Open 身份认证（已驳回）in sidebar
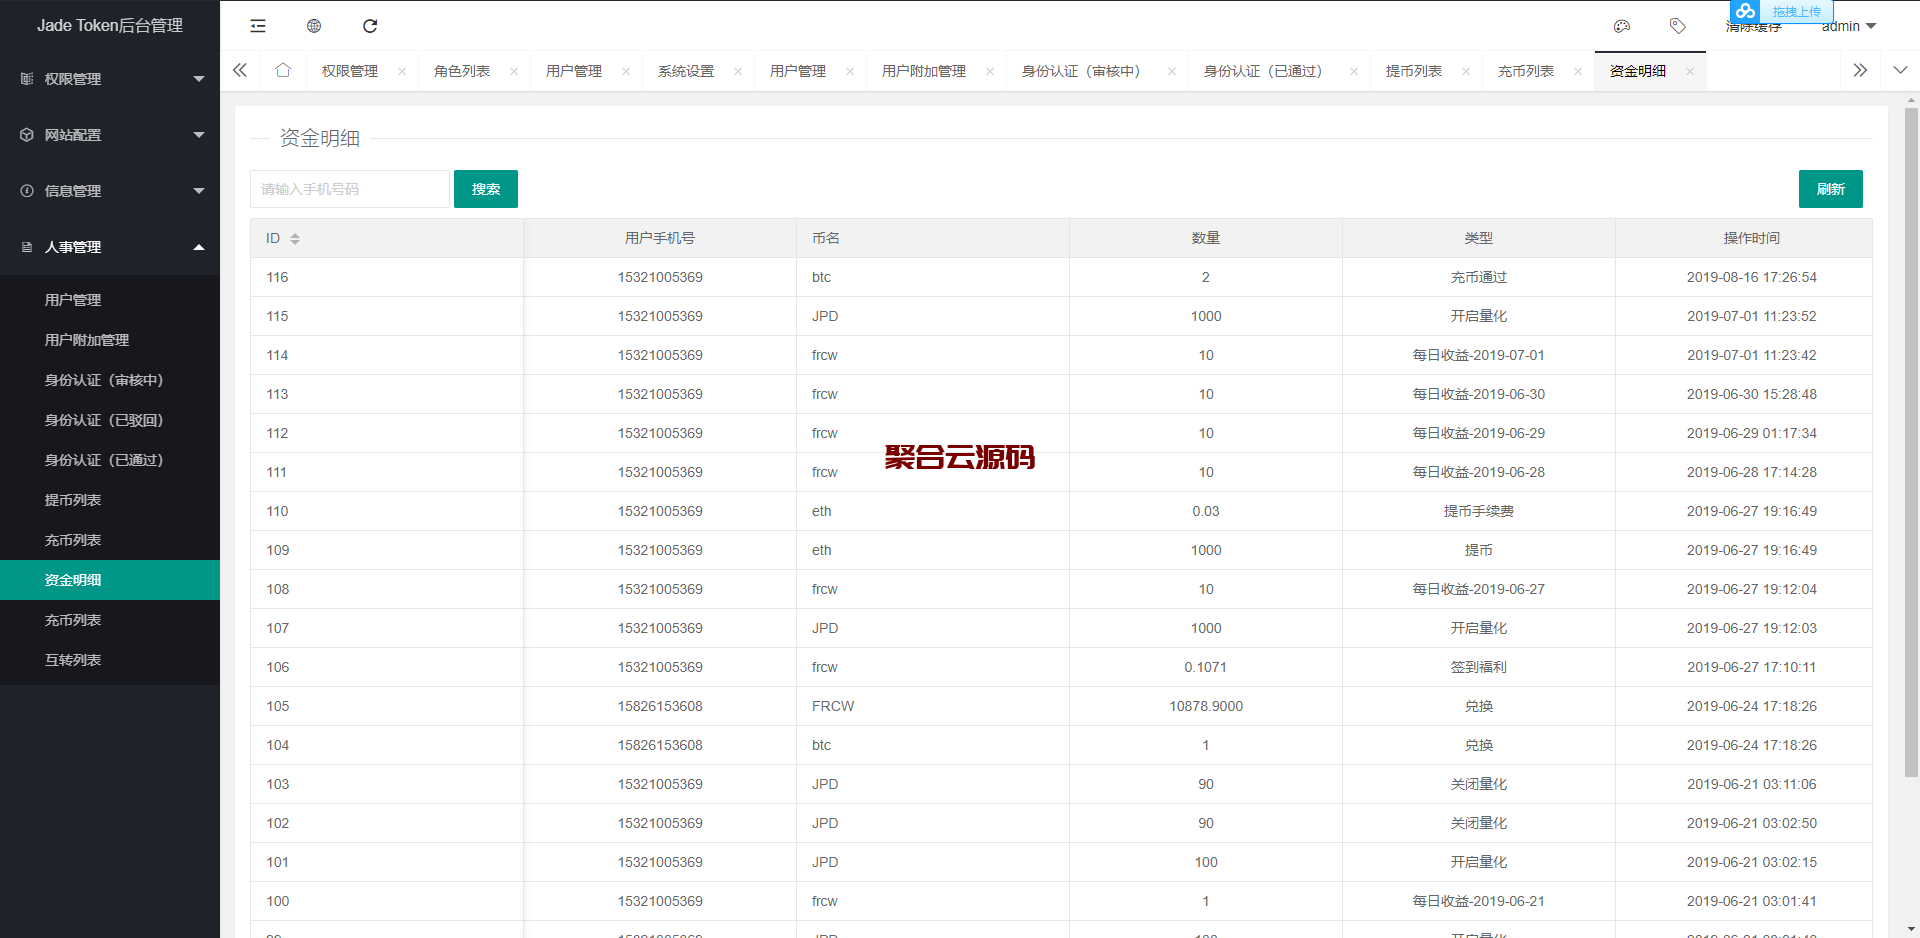 tap(110, 420)
